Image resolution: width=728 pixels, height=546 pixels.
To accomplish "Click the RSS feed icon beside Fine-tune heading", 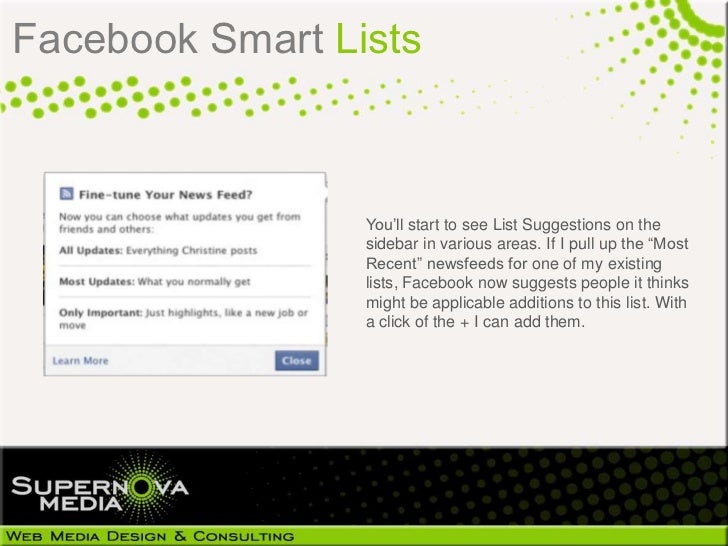I will coord(66,194).
